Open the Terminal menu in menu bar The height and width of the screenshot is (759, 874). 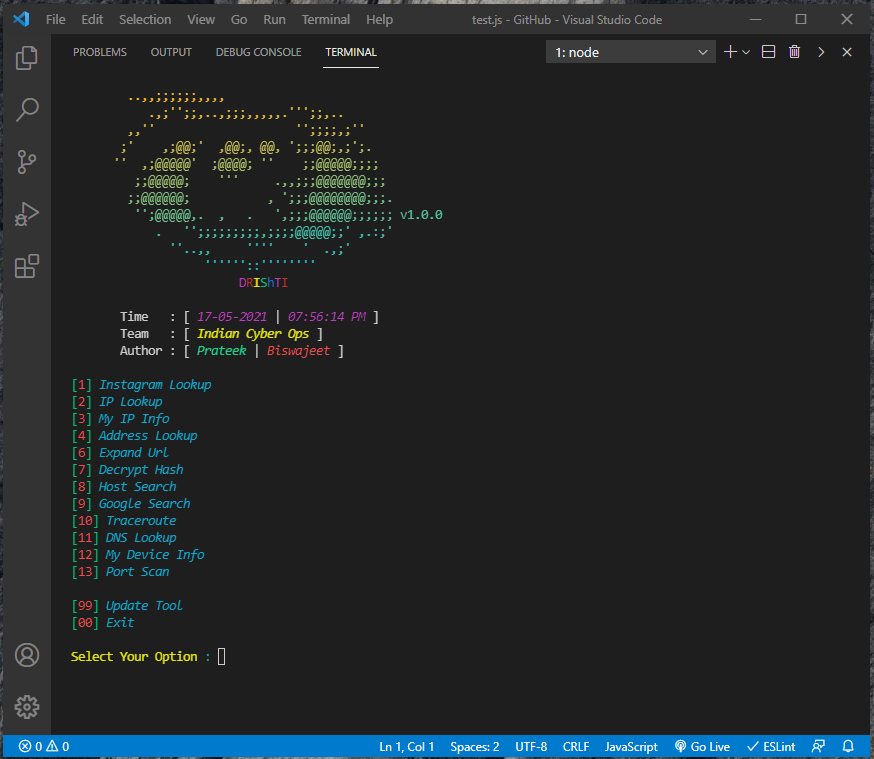point(326,19)
